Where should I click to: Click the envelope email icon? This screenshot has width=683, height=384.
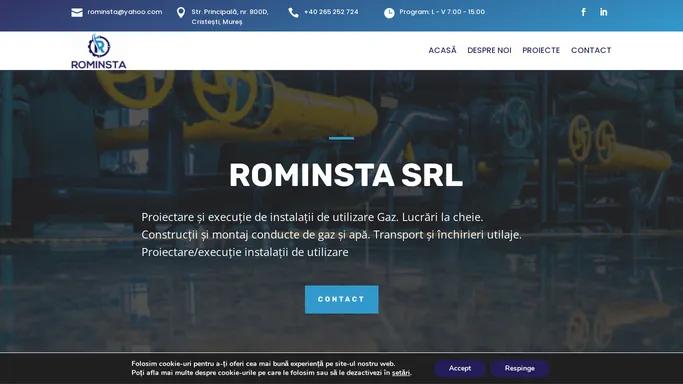coord(77,13)
